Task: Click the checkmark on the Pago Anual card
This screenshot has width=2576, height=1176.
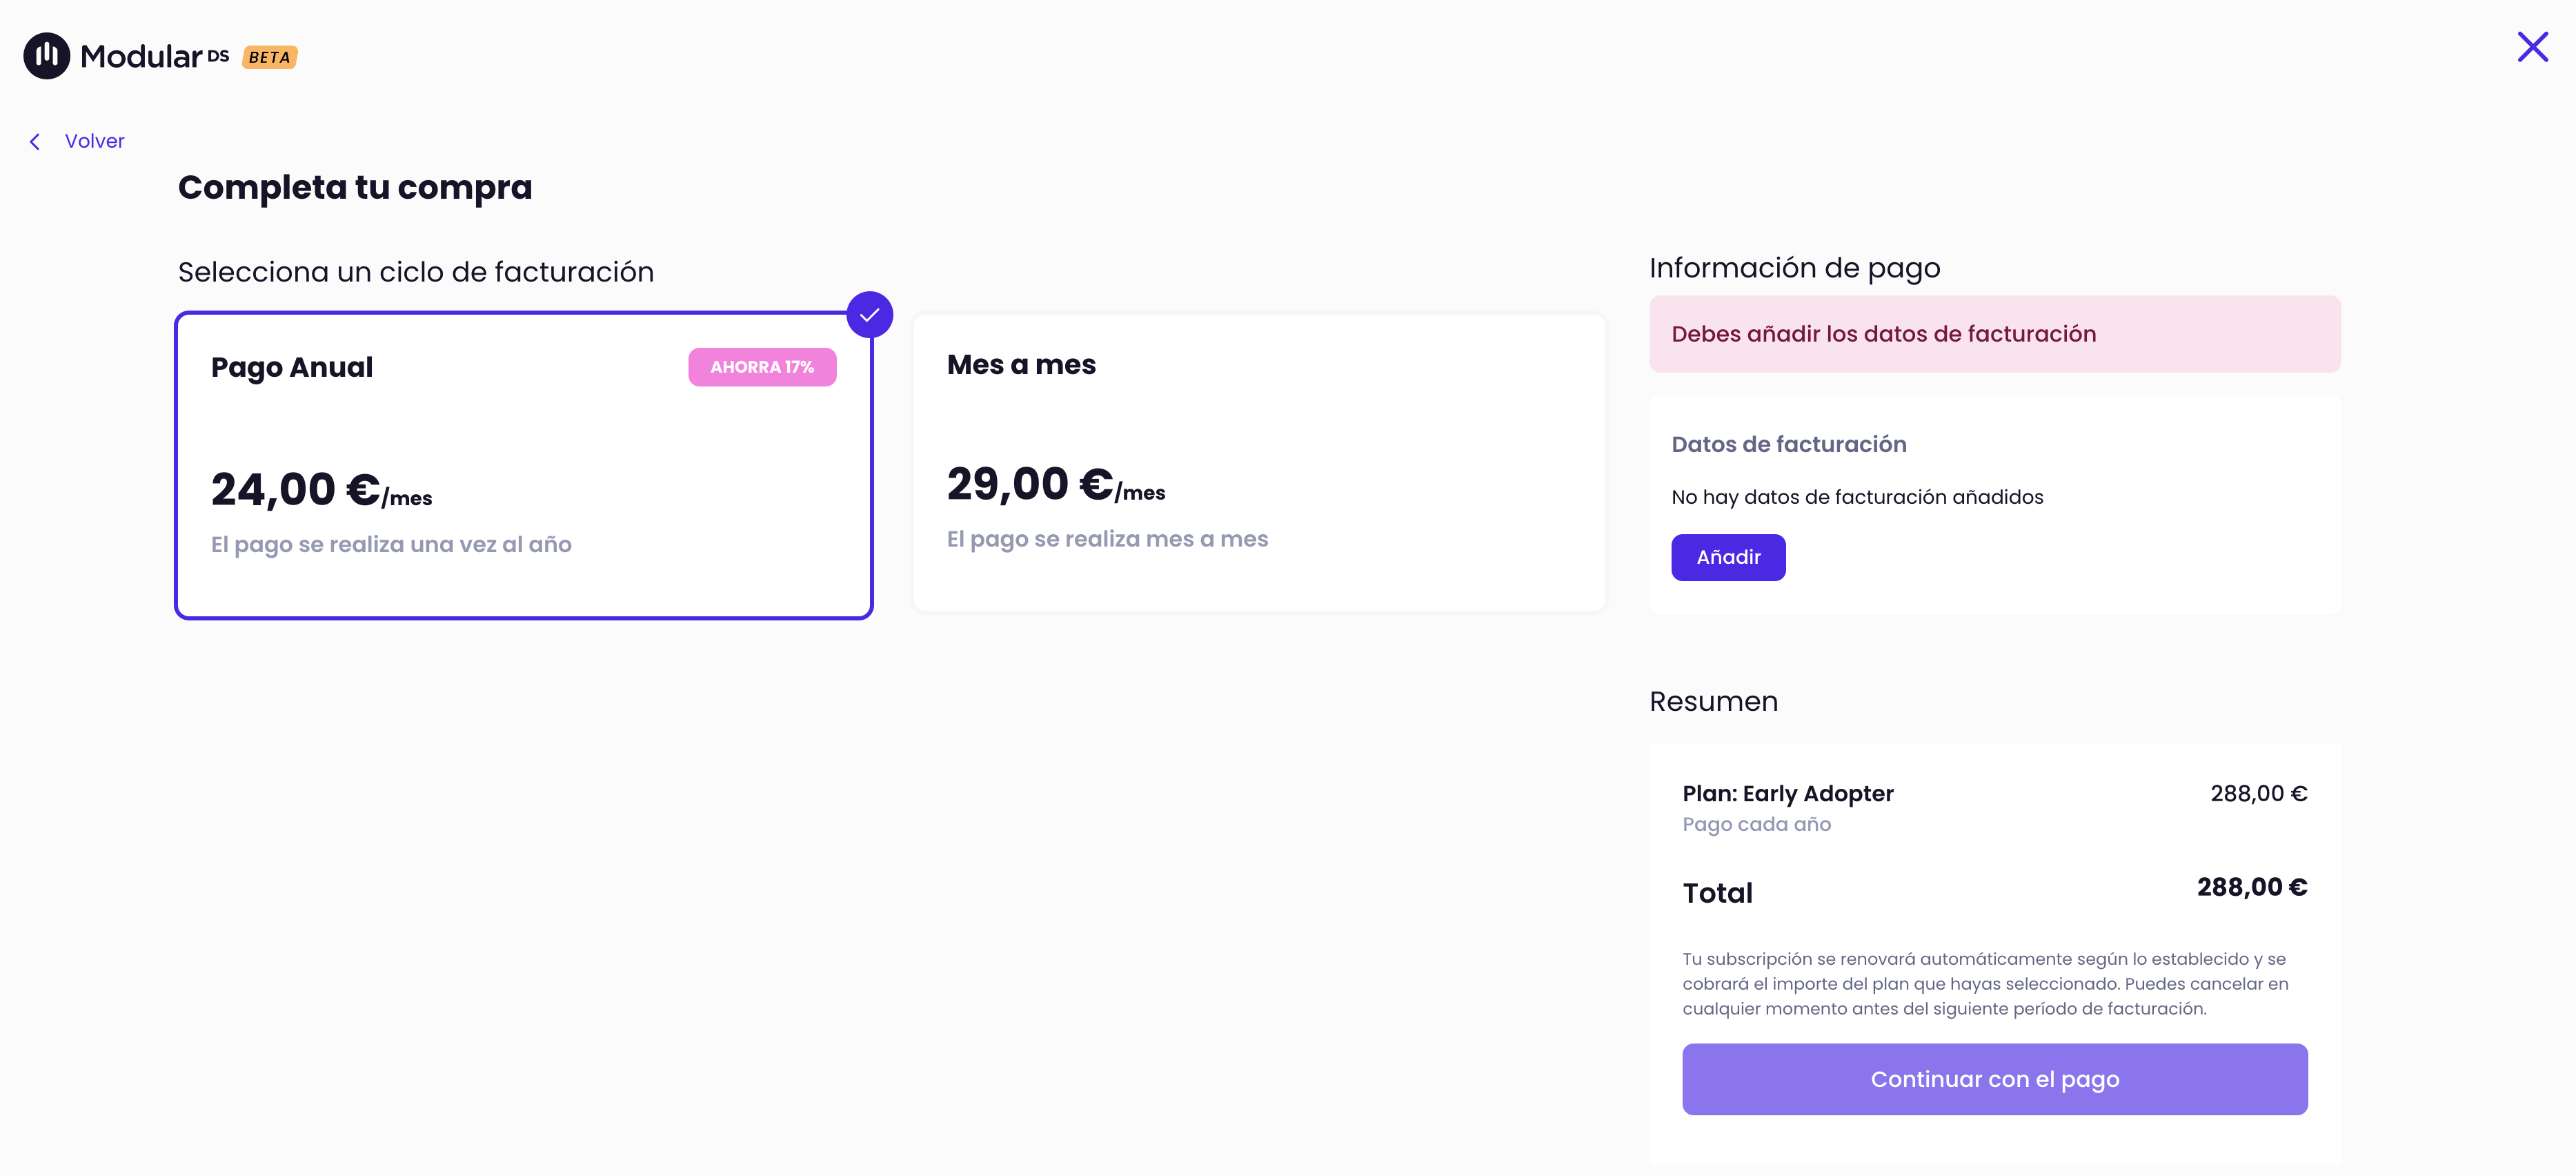Action: point(869,314)
